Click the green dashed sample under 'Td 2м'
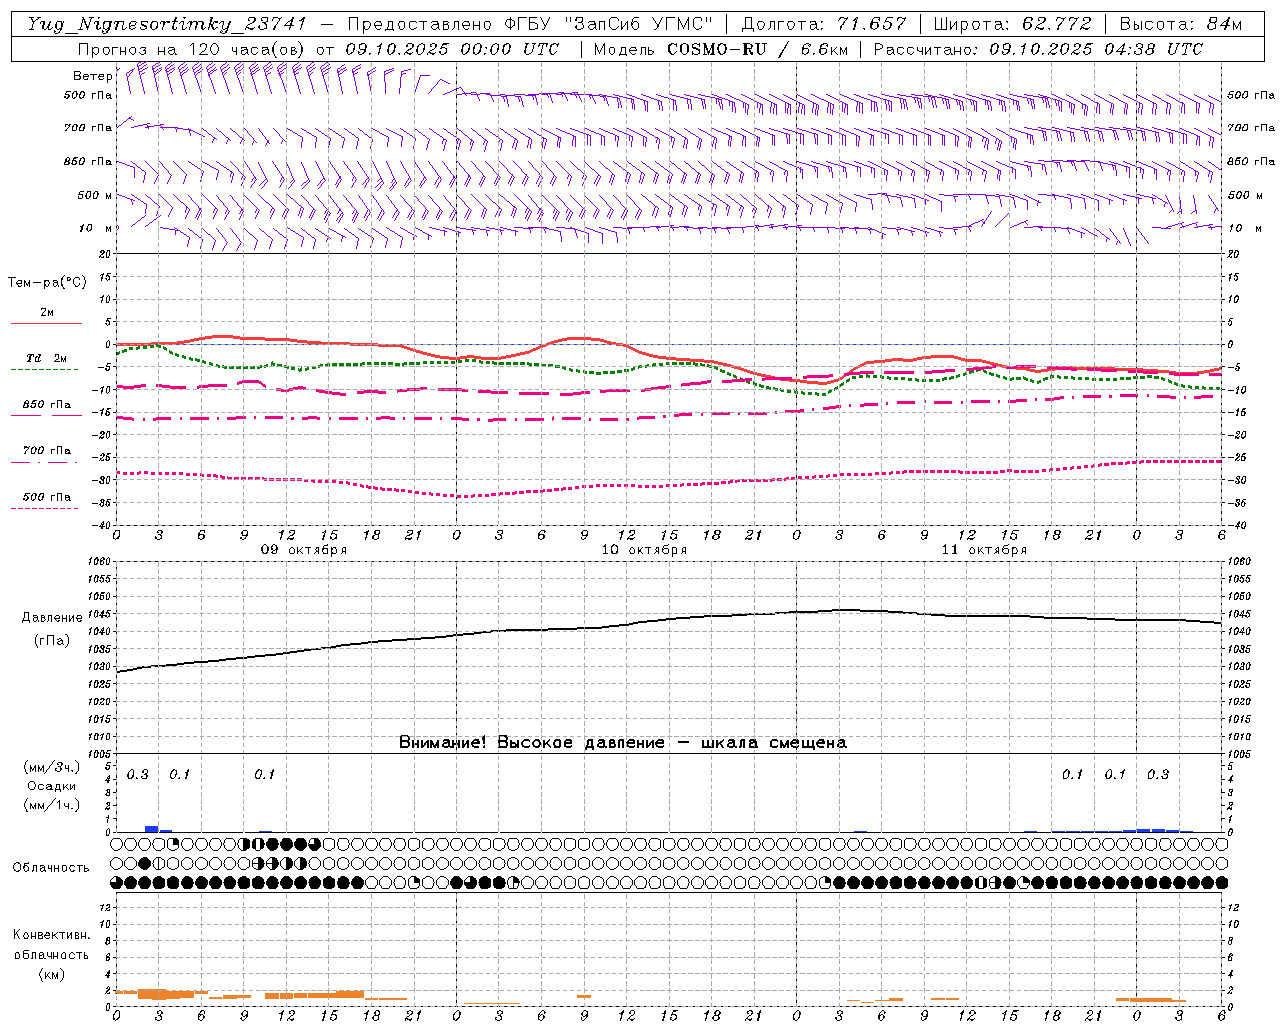The width and height of the screenshot is (1280, 1024). click(45, 369)
